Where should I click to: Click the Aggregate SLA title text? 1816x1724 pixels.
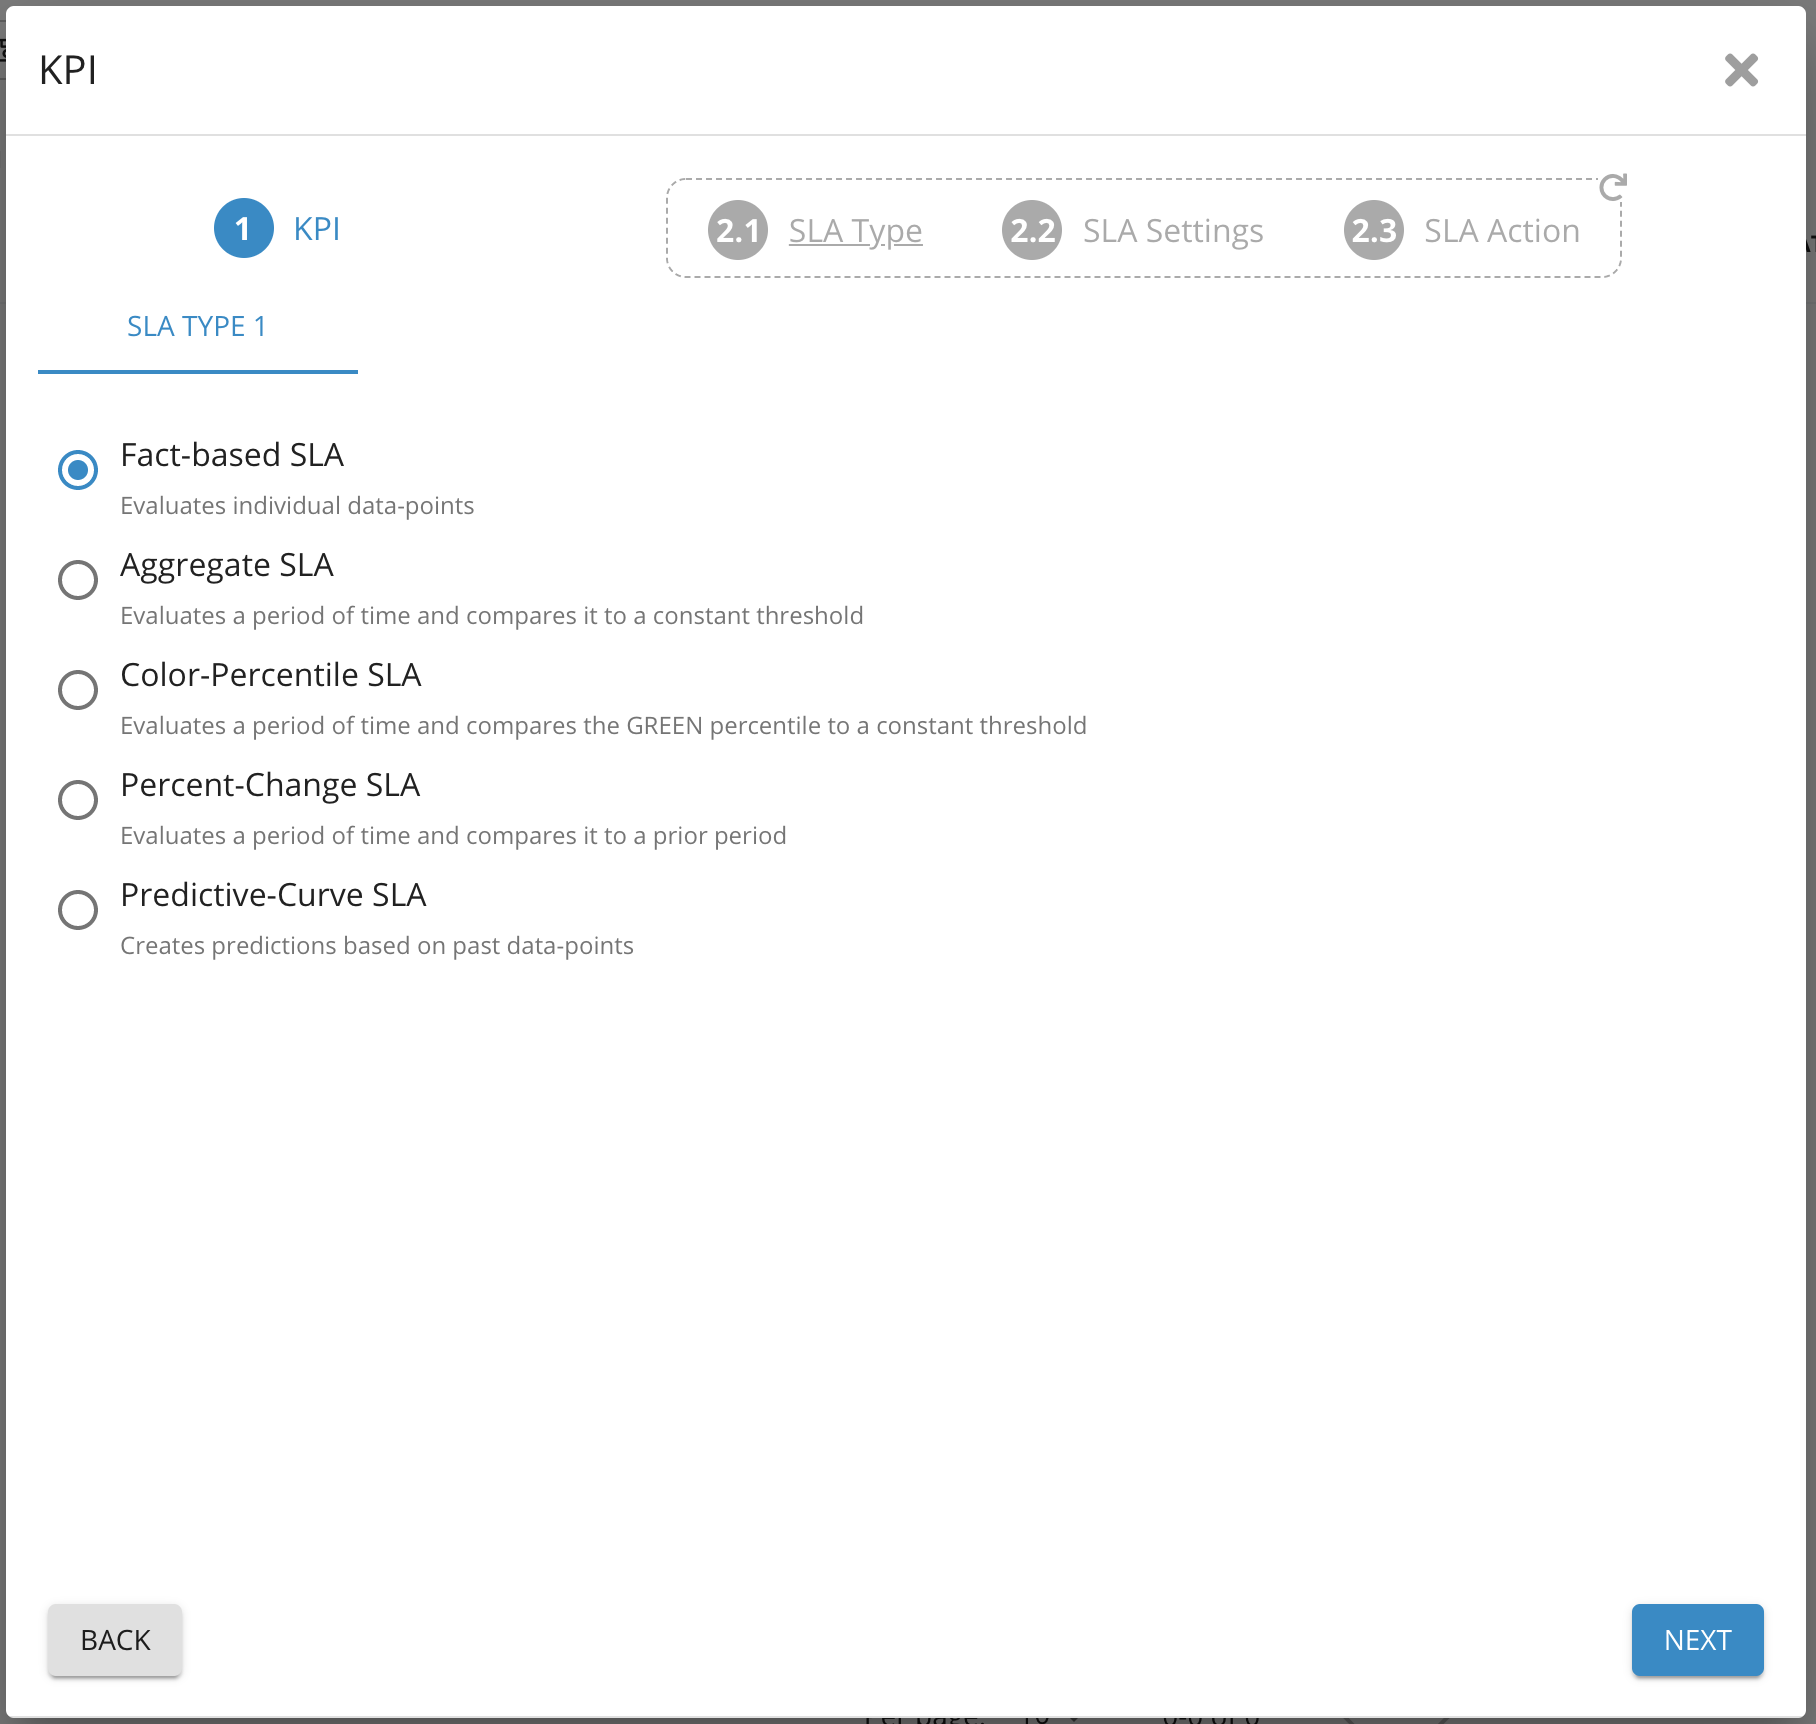[227, 565]
